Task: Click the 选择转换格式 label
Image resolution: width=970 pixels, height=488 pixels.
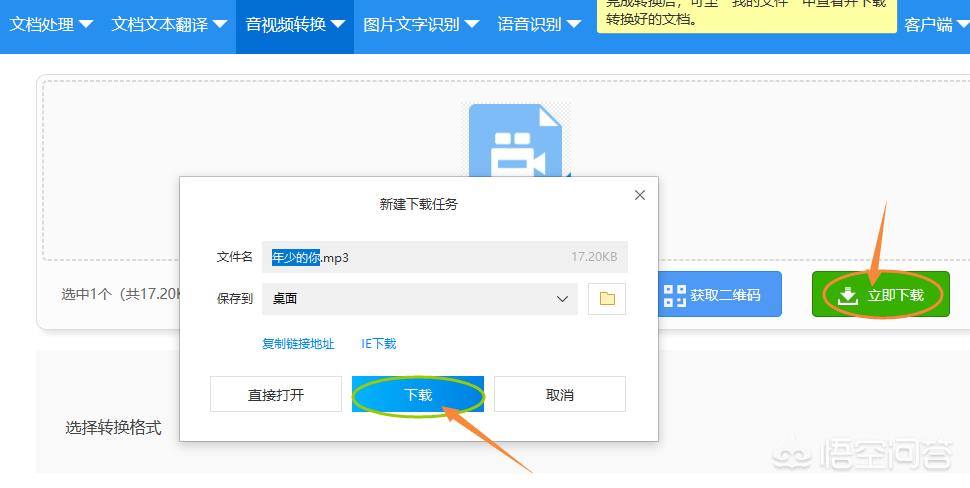Action: (114, 427)
